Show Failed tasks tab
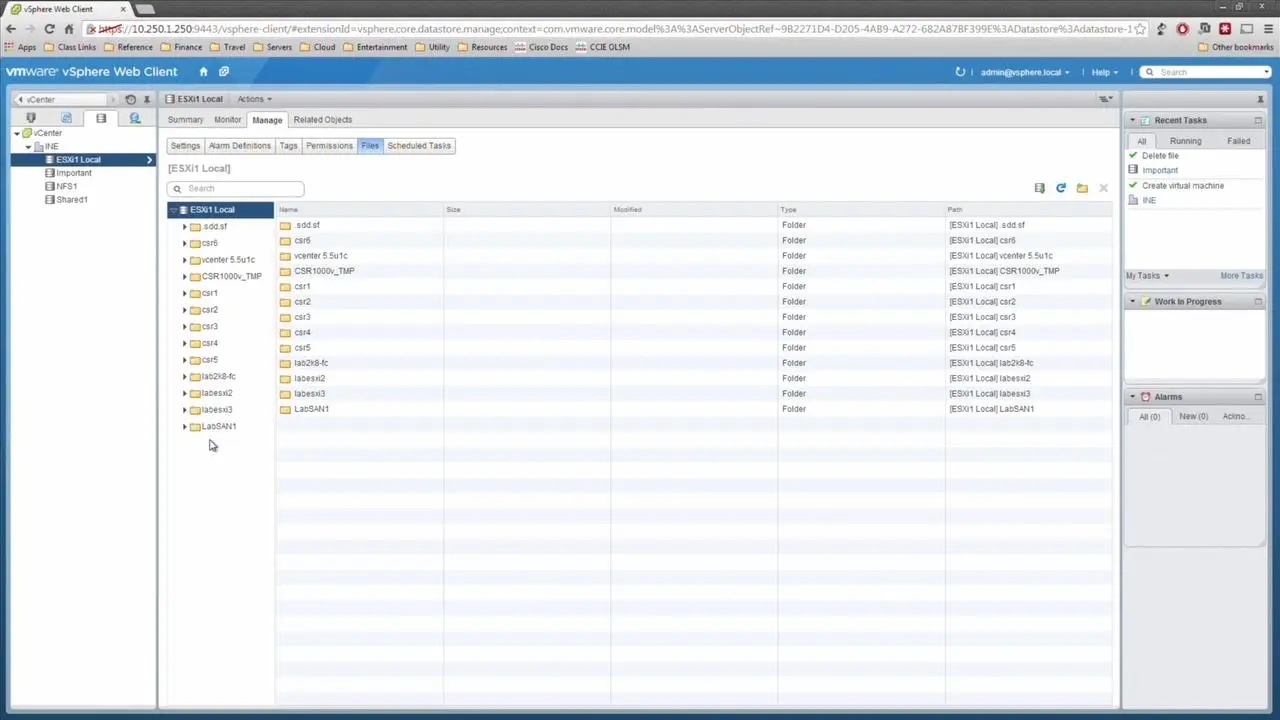The width and height of the screenshot is (1280, 720). click(x=1238, y=141)
